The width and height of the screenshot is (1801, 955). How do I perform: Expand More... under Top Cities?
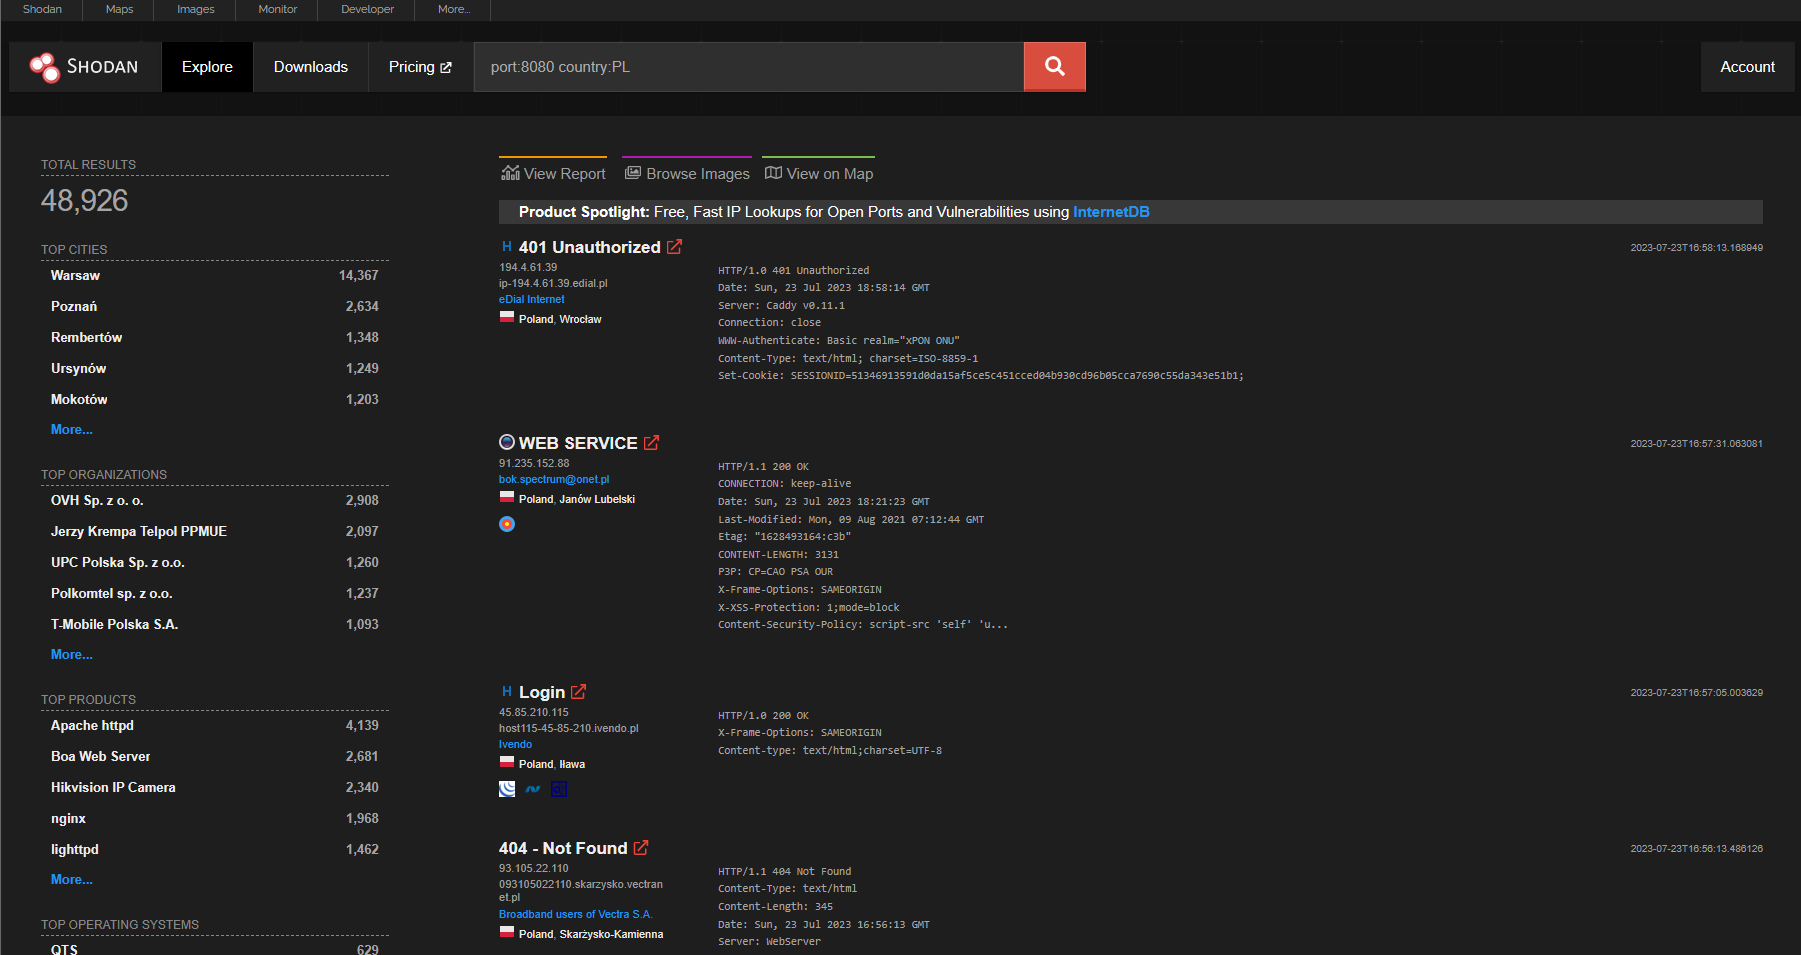click(72, 429)
